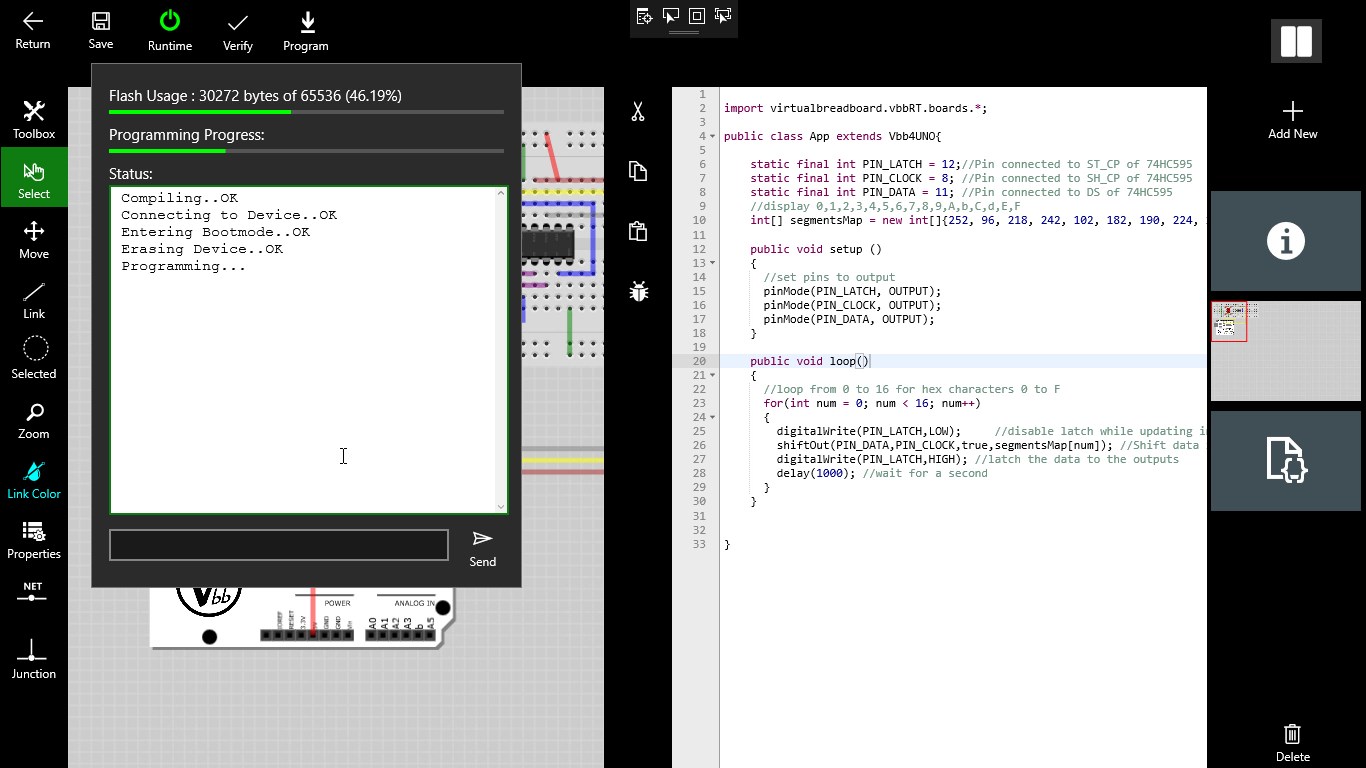Screen dimensions: 1366x768
Task: Toggle the Link Color tool
Action: [33, 480]
